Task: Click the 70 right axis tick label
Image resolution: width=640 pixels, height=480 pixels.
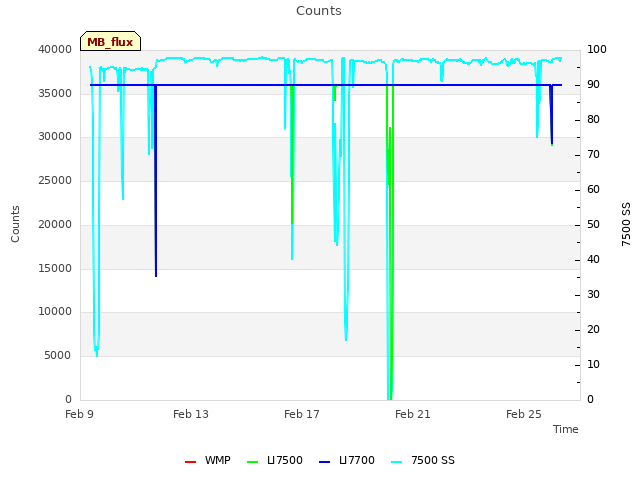Action: tap(593, 154)
